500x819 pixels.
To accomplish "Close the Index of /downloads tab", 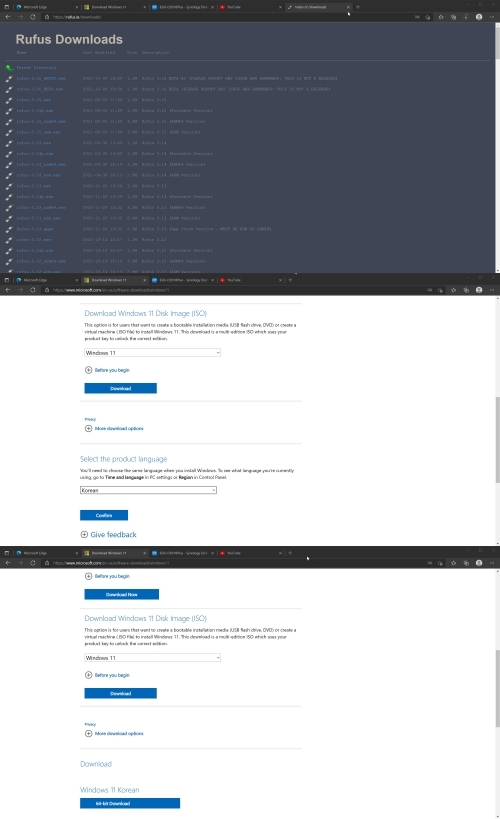I will 348,7.
